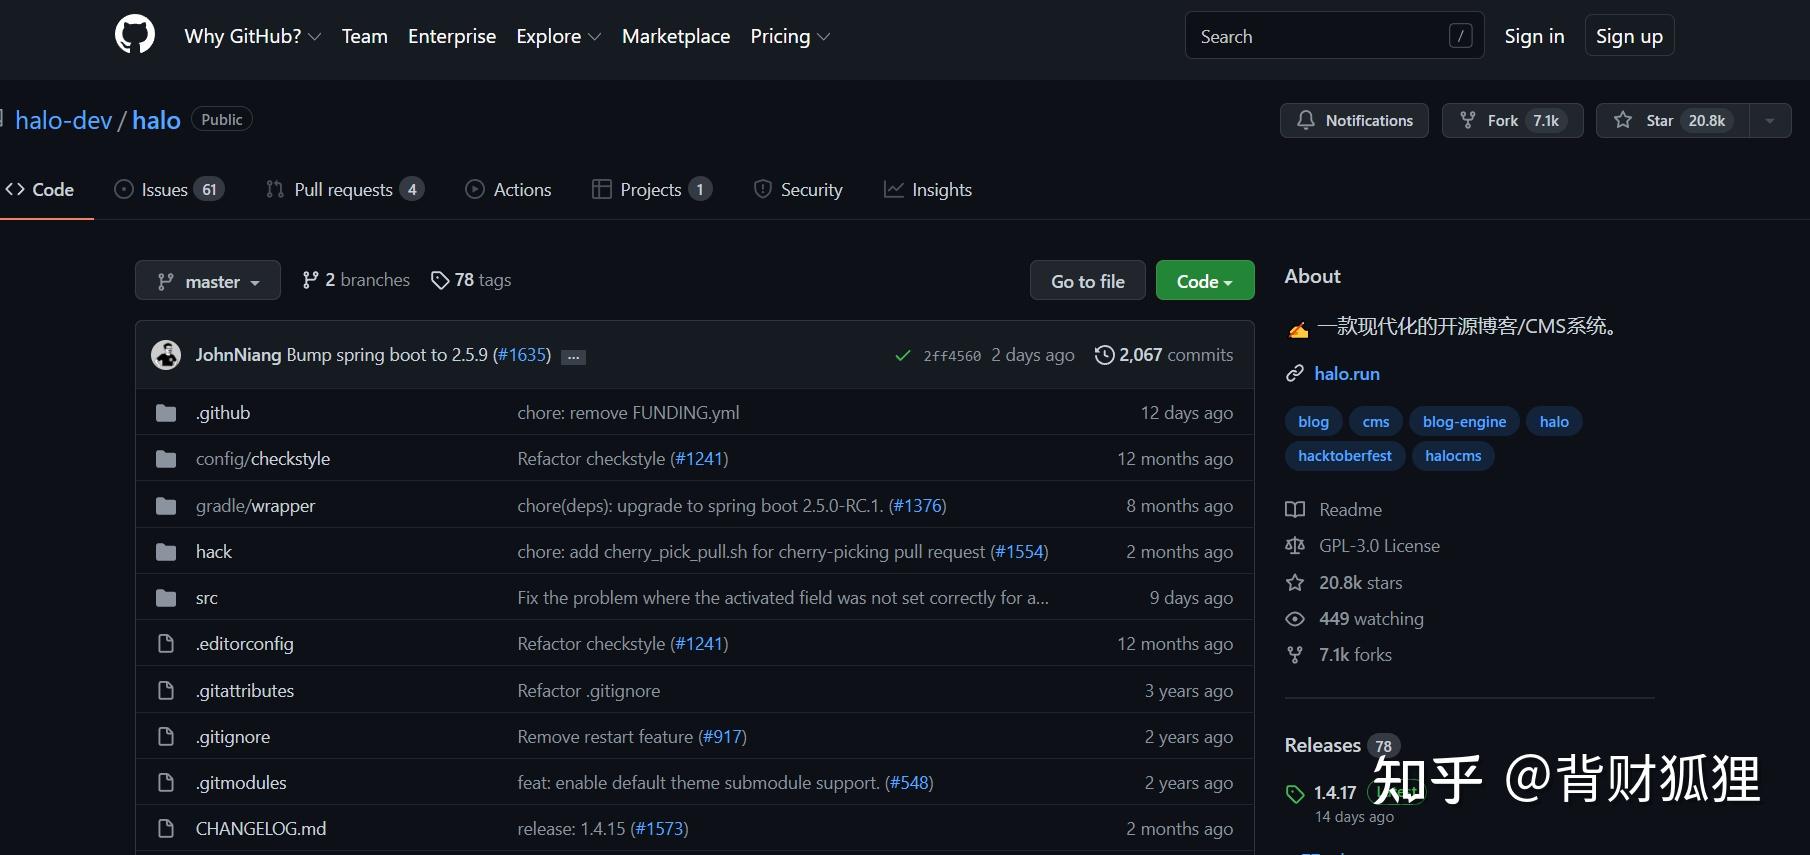
Task: Click the scale icon beside GPL-3.0 License
Action: coord(1295,546)
